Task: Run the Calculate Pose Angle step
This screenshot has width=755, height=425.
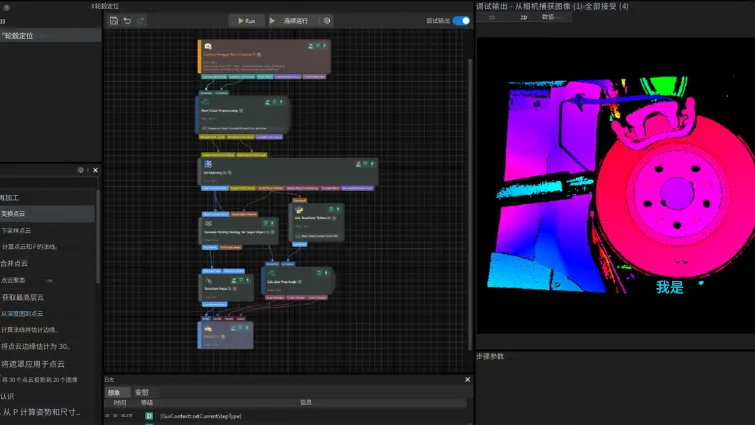Action: pos(326,273)
